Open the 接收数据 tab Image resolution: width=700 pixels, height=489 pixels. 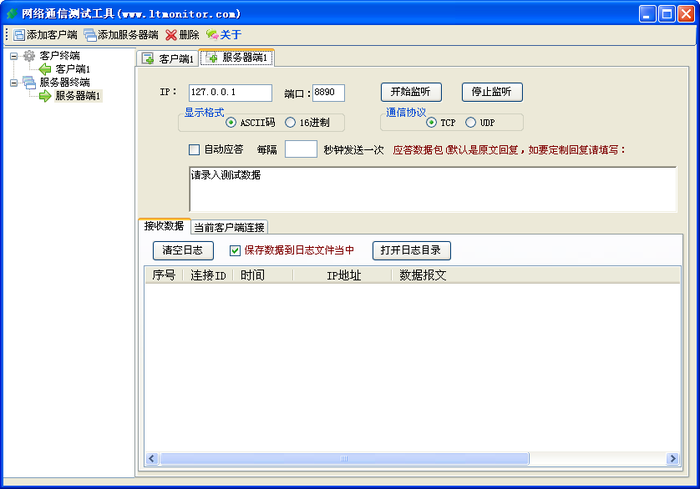pyautogui.click(x=164, y=226)
